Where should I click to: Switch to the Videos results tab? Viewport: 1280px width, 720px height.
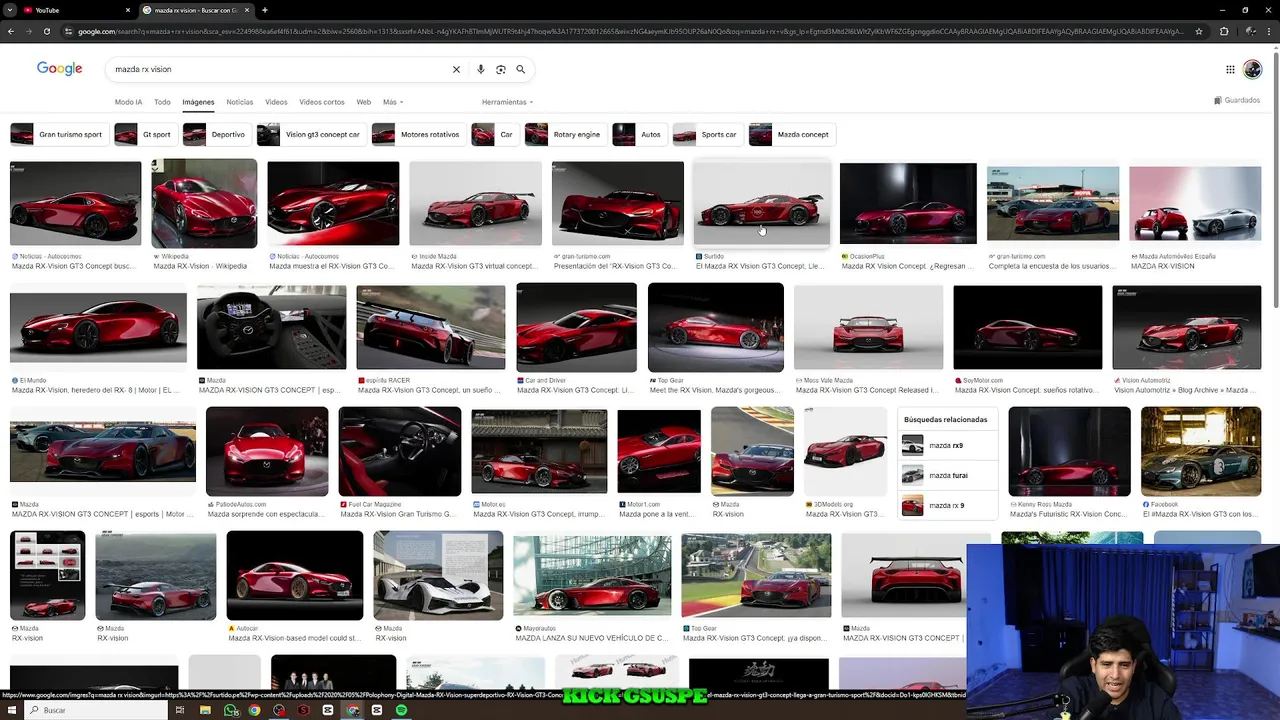pos(276,102)
